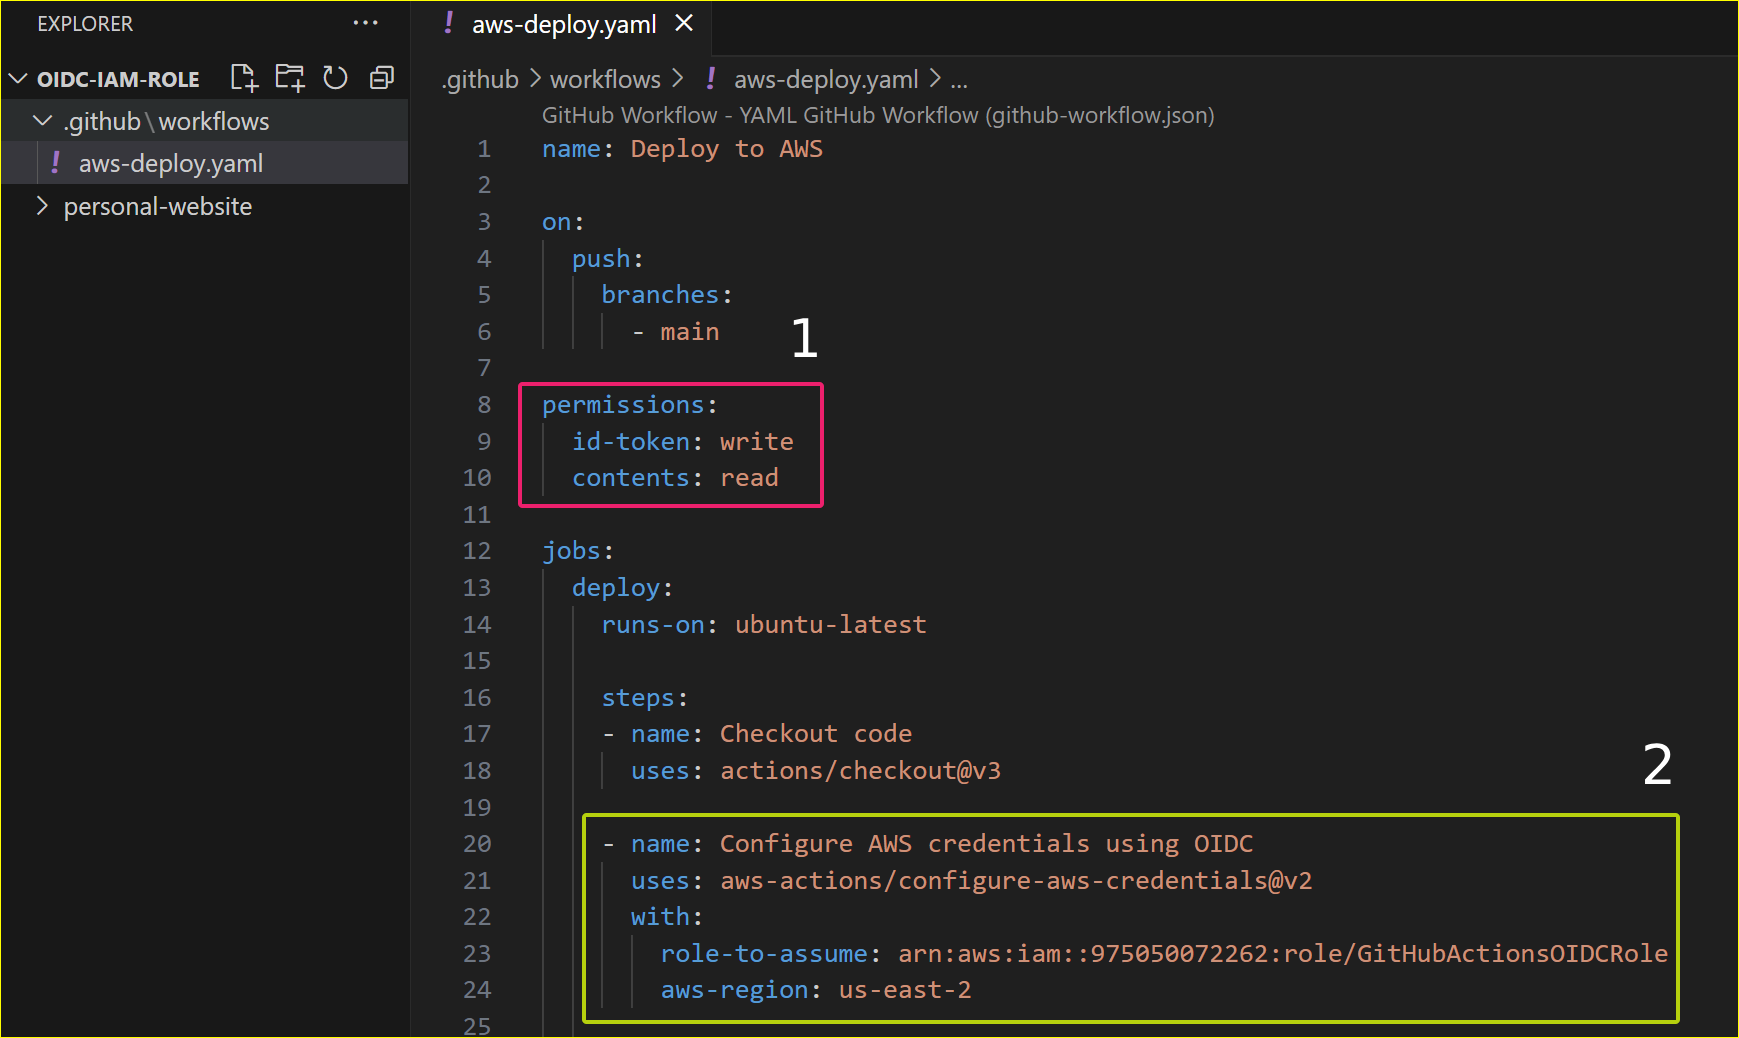Expand the personal-website folder
This screenshot has width=1739, height=1038.
click(42, 206)
